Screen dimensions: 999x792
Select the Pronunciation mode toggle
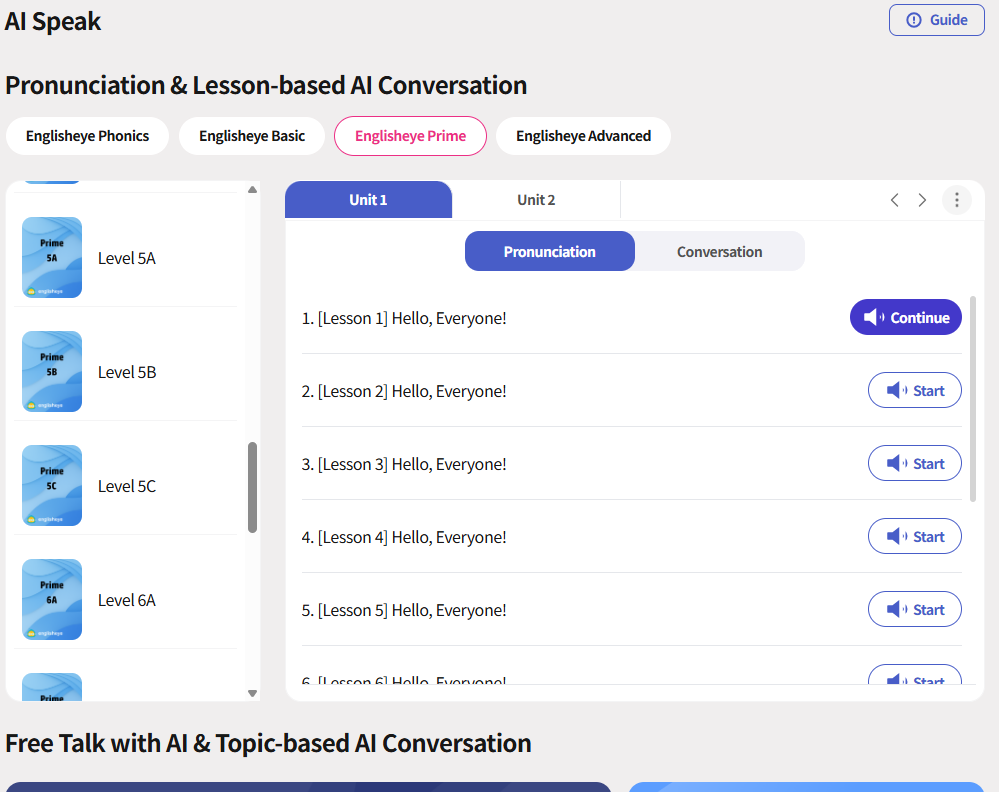point(549,252)
